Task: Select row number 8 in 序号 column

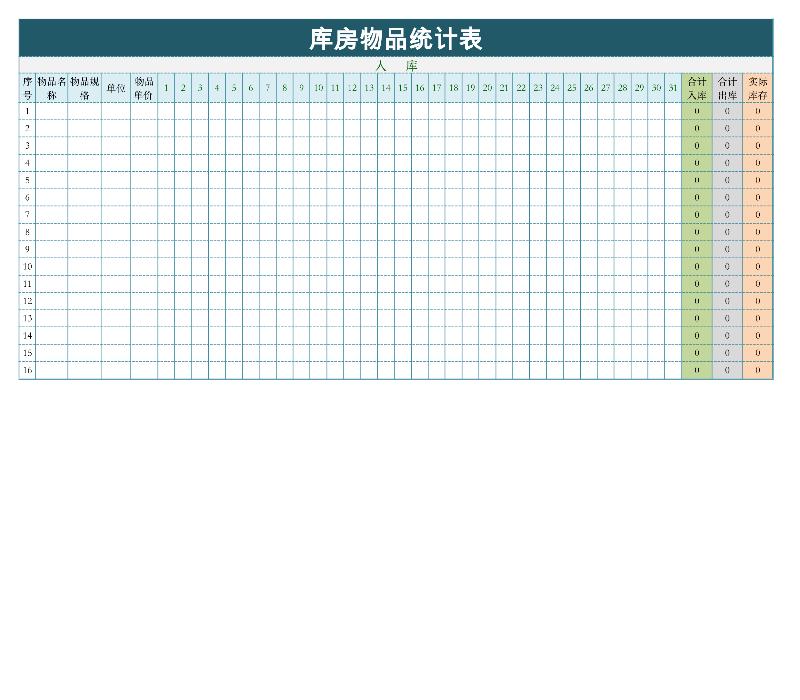Action: [x=28, y=232]
